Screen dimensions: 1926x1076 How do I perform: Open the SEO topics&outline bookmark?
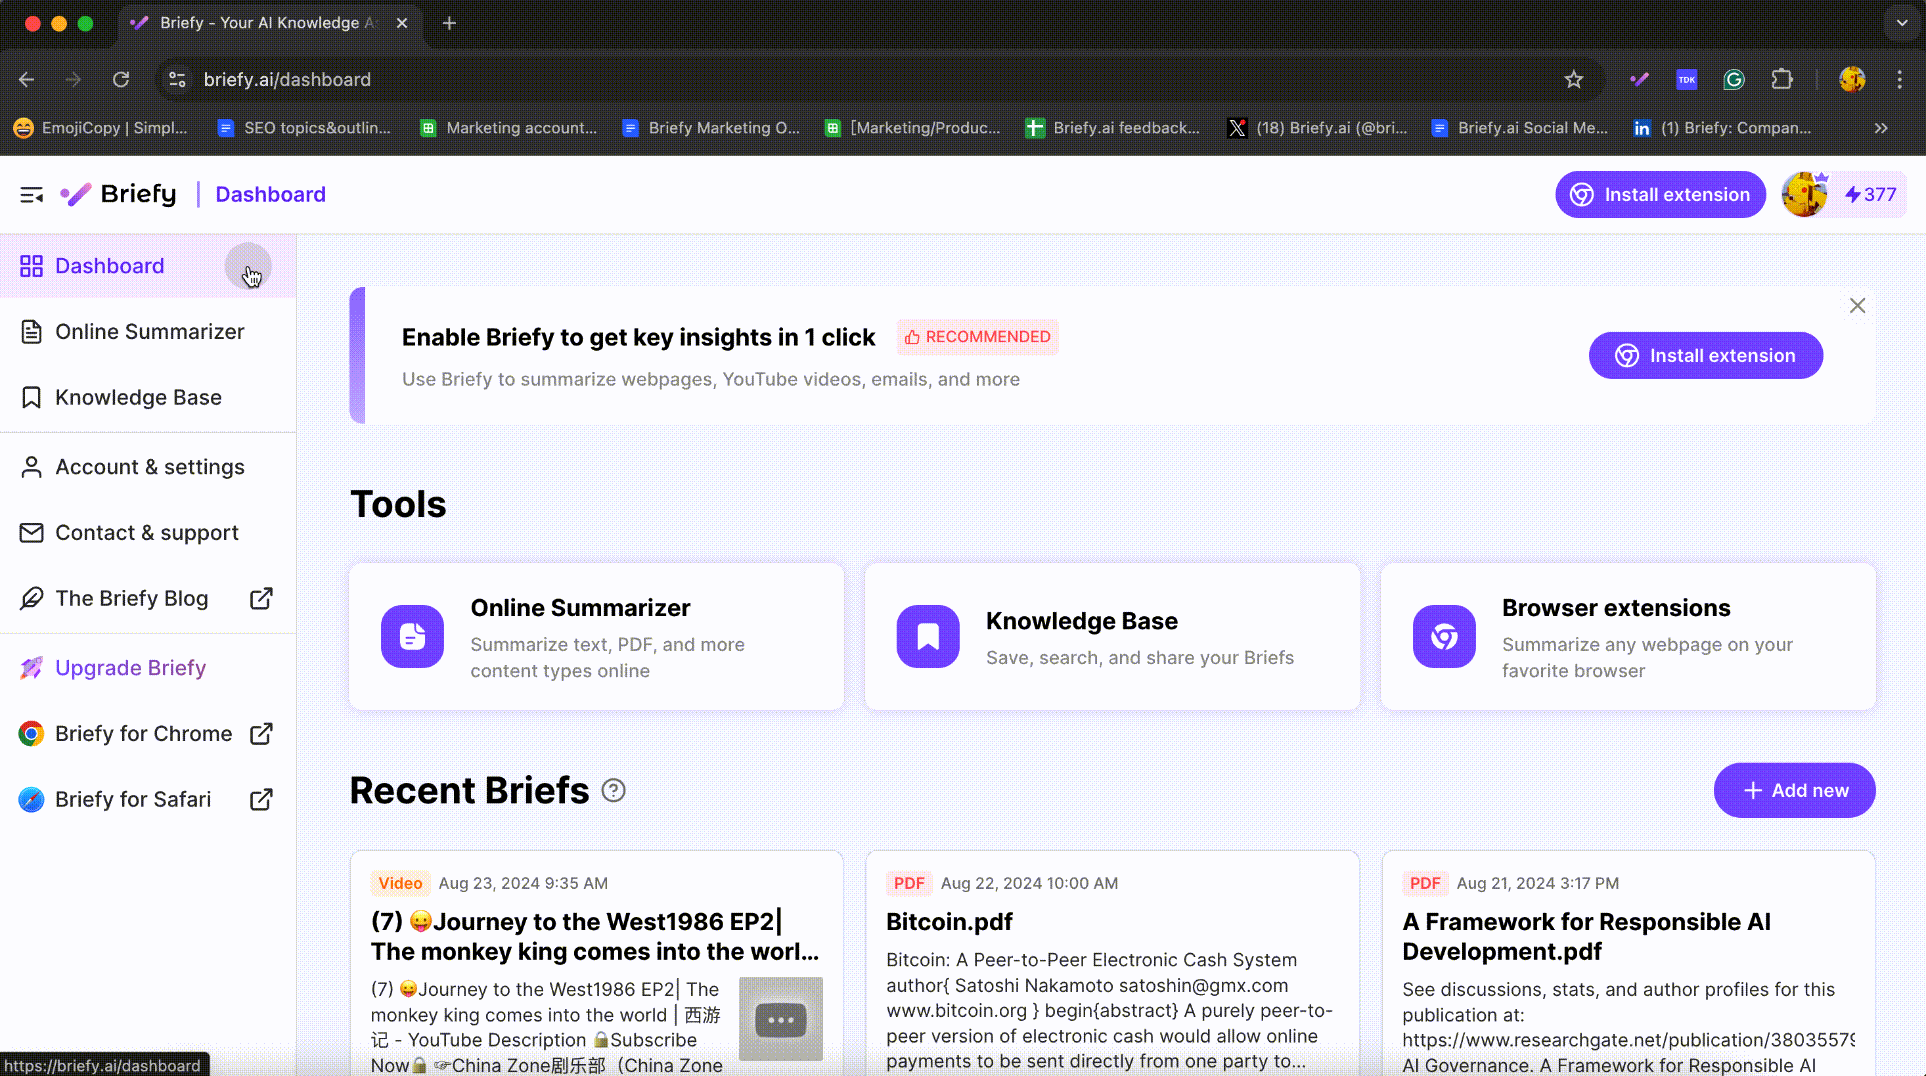point(303,128)
